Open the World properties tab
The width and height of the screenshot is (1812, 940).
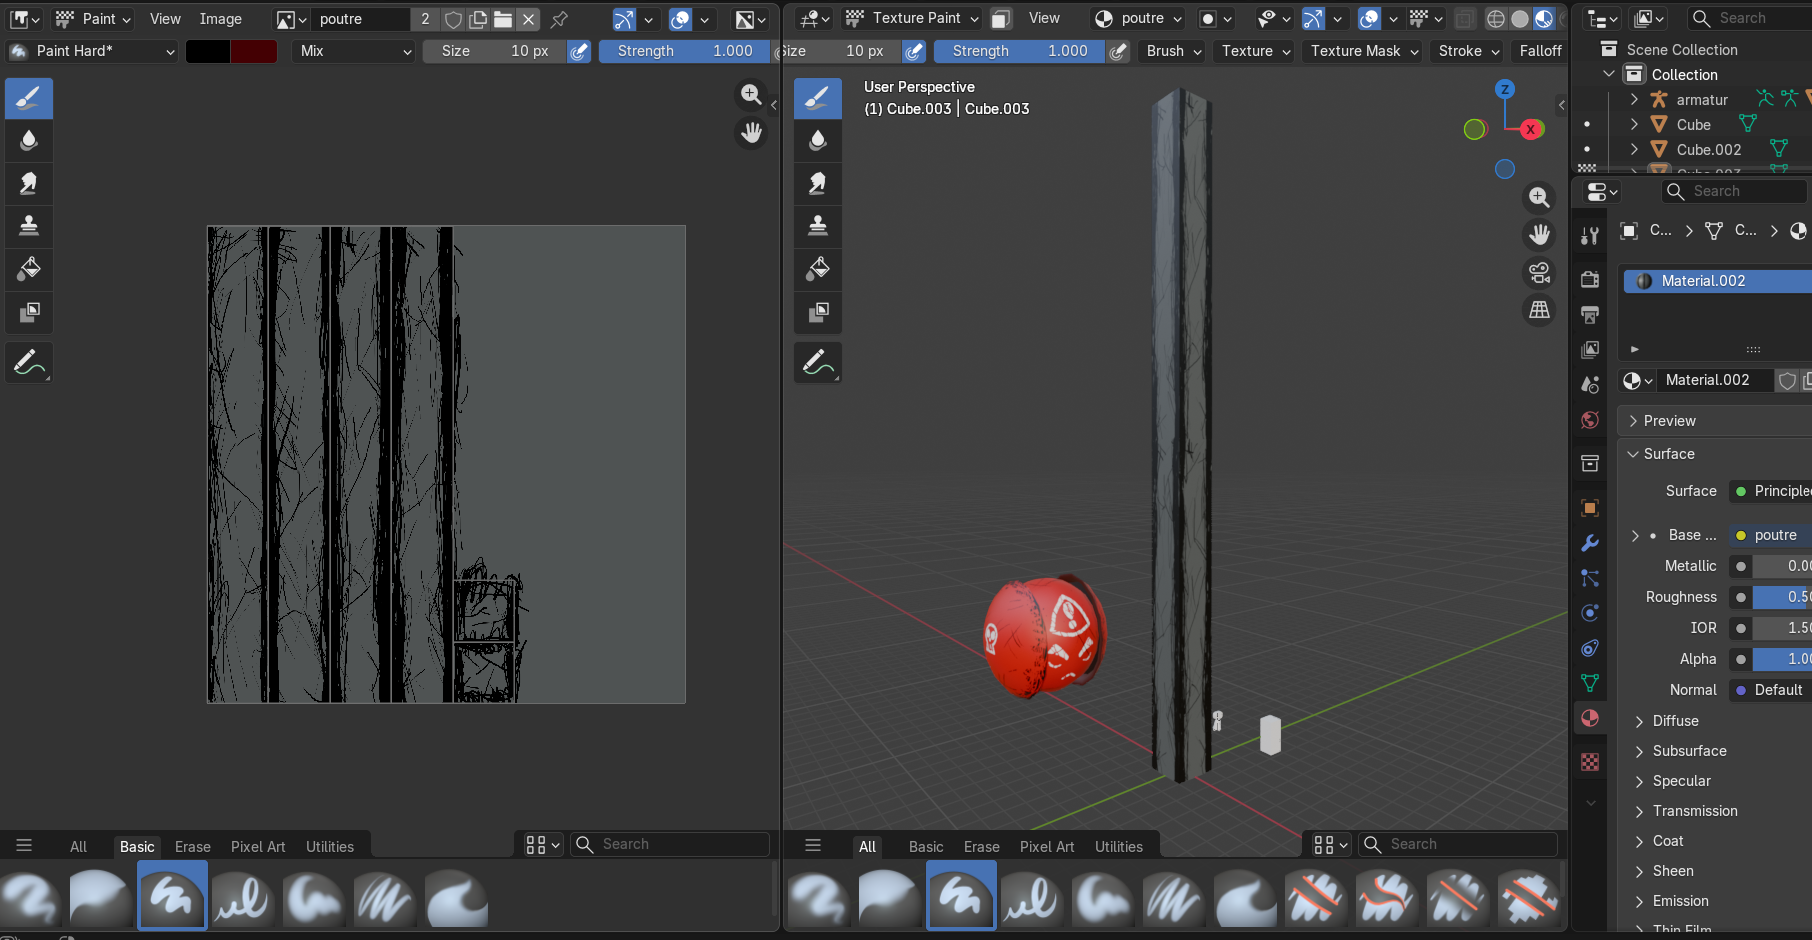point(1590,420)
